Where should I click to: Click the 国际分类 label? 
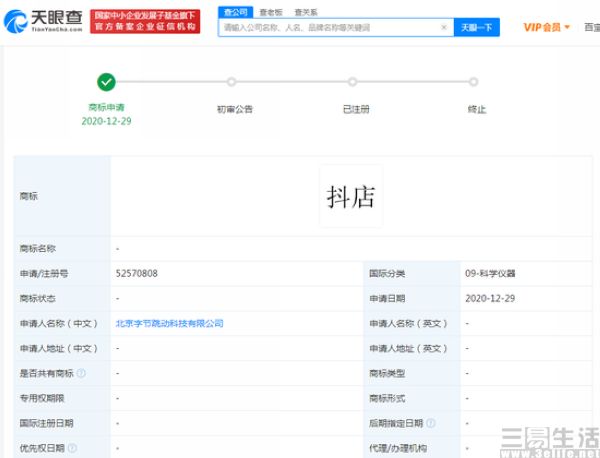387,273
